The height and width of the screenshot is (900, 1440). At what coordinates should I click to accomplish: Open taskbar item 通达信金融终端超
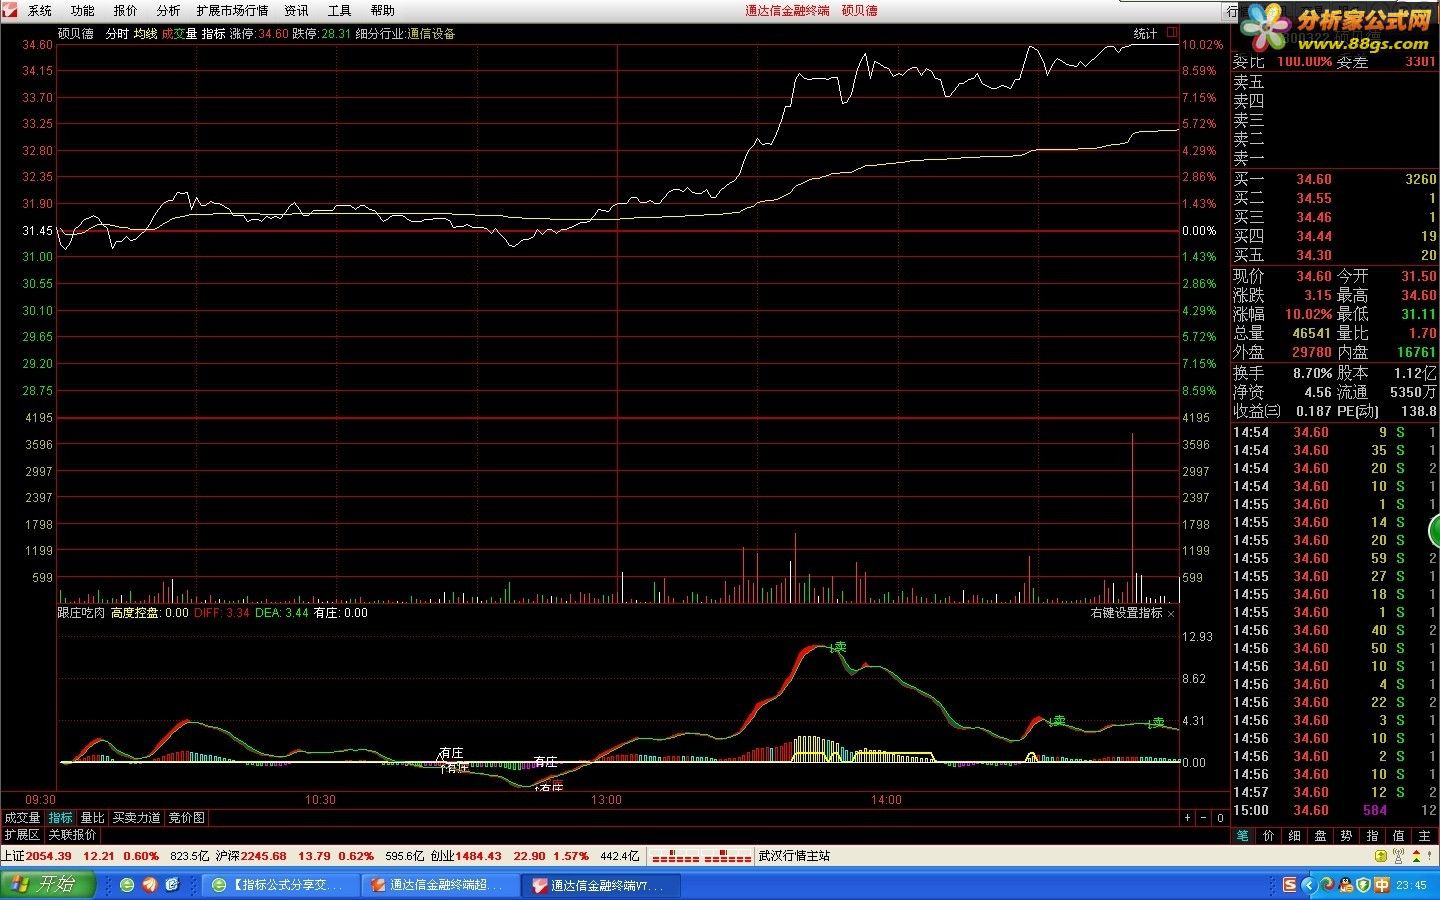pyautogui.click(x=440, y=885)
